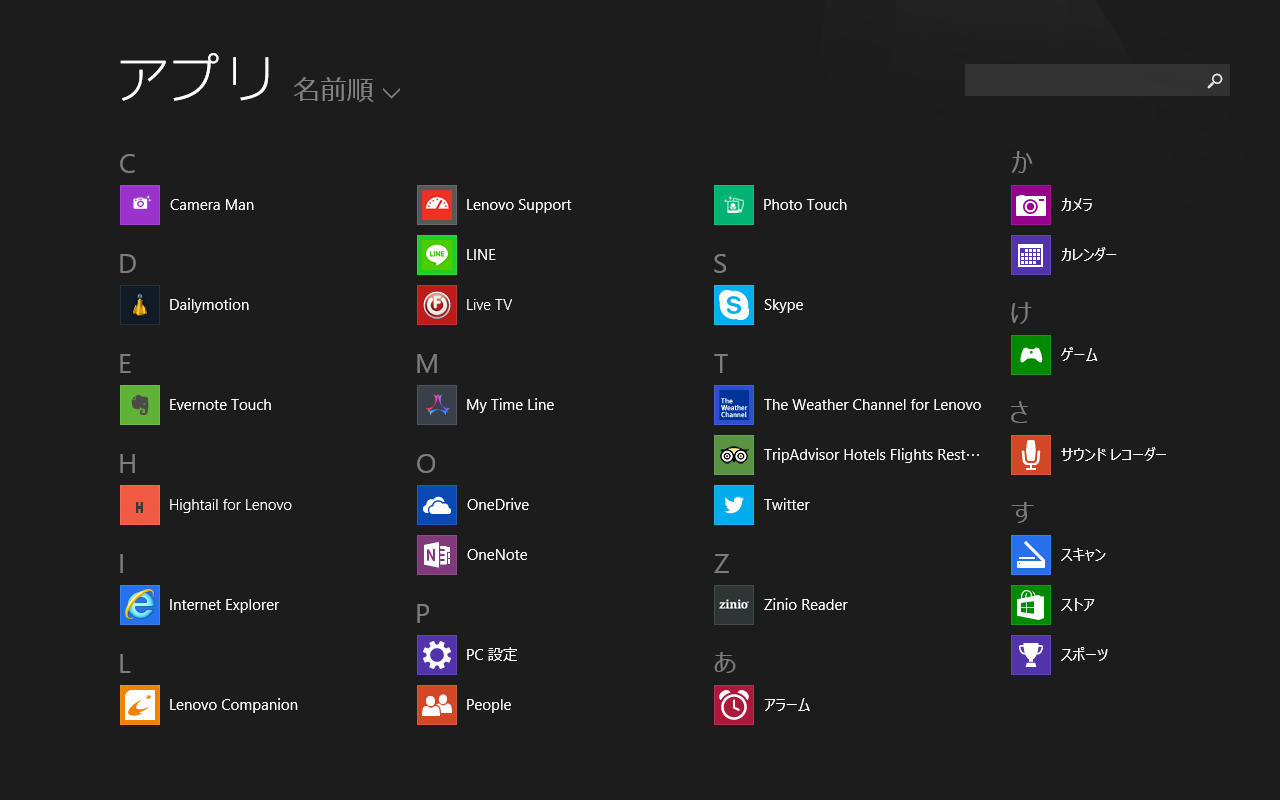The height and width of the screenshot is (800, 1280).
Task: Click the Zinio Reader text label
Action: point(805,605)
